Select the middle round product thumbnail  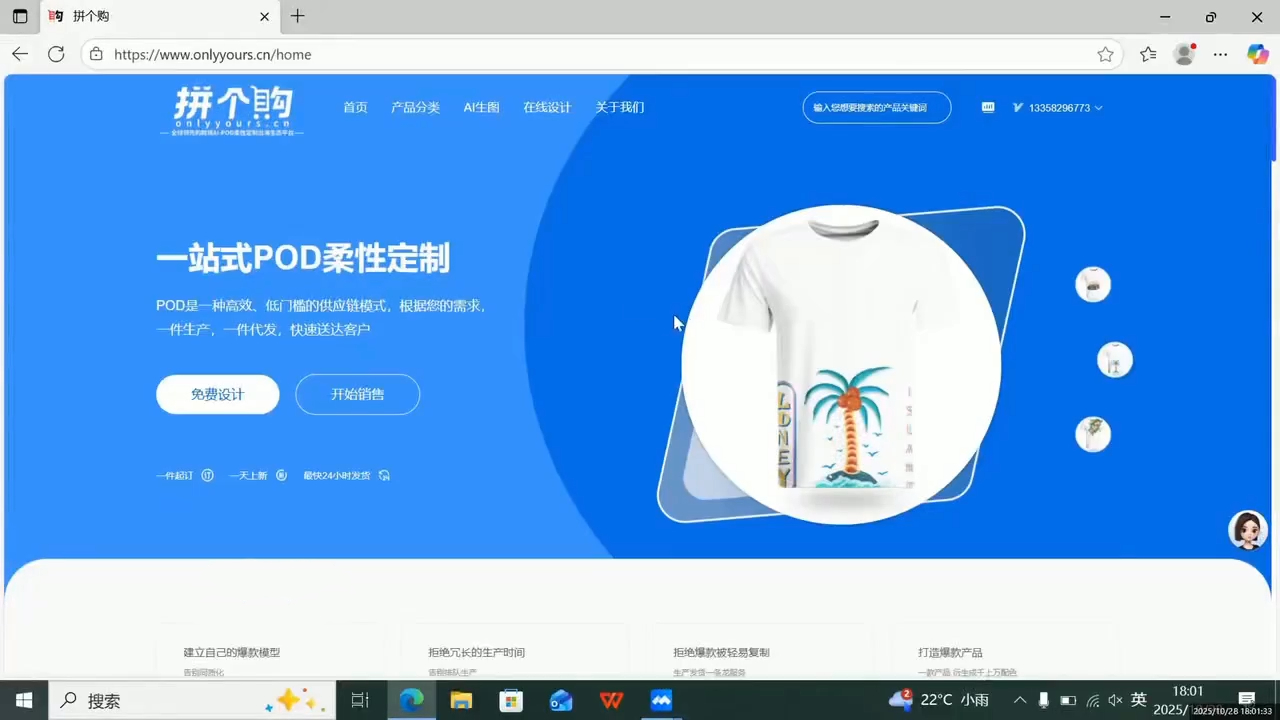1115,360
